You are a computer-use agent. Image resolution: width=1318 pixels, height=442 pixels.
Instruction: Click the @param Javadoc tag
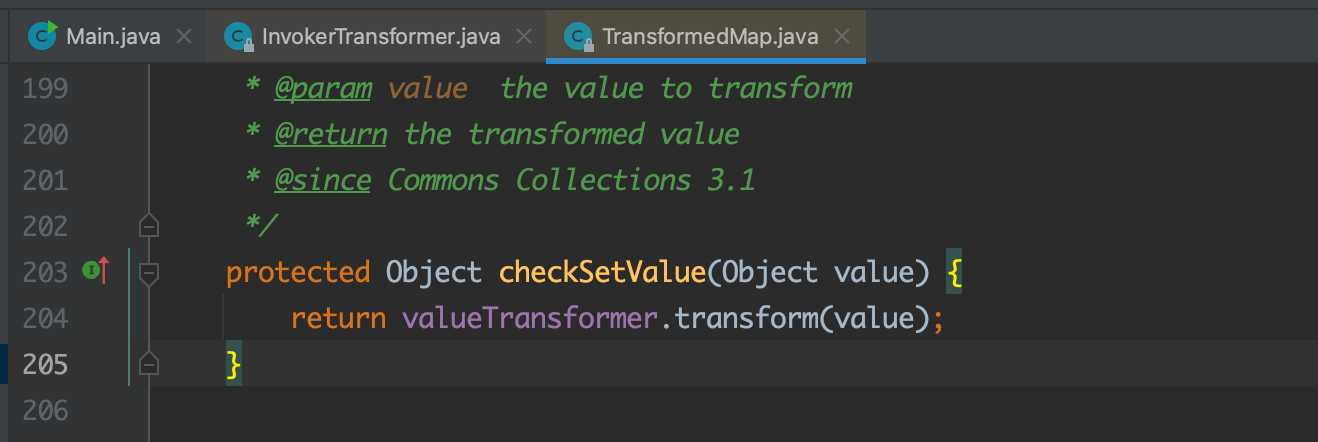(322, 88)
